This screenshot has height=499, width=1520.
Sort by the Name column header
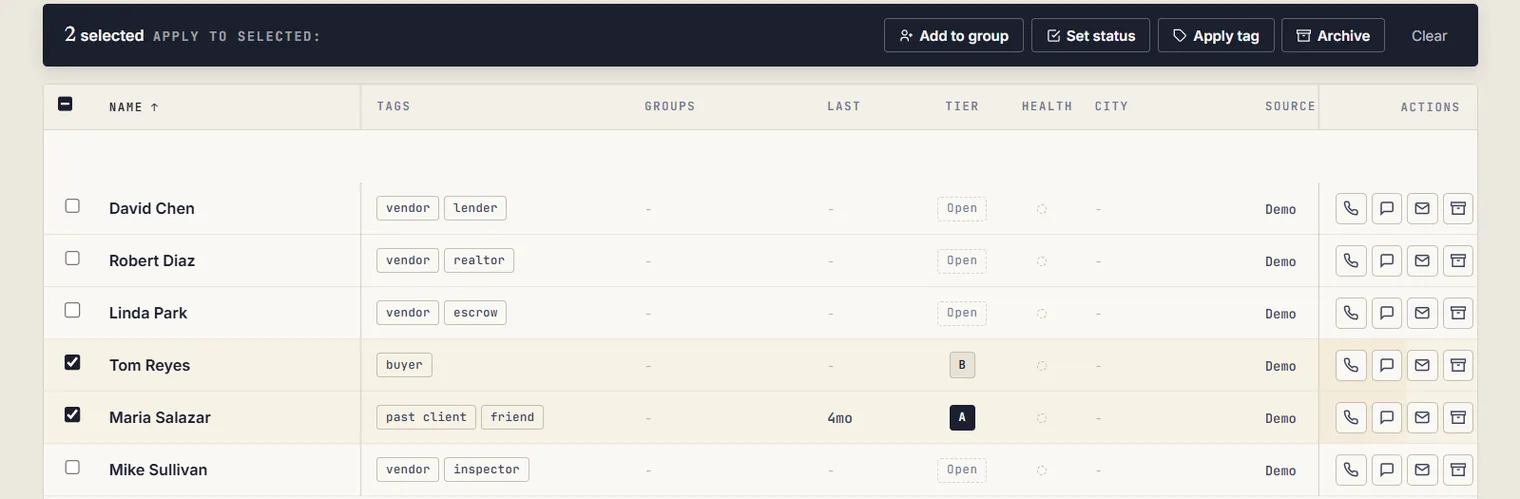(134, 107)
